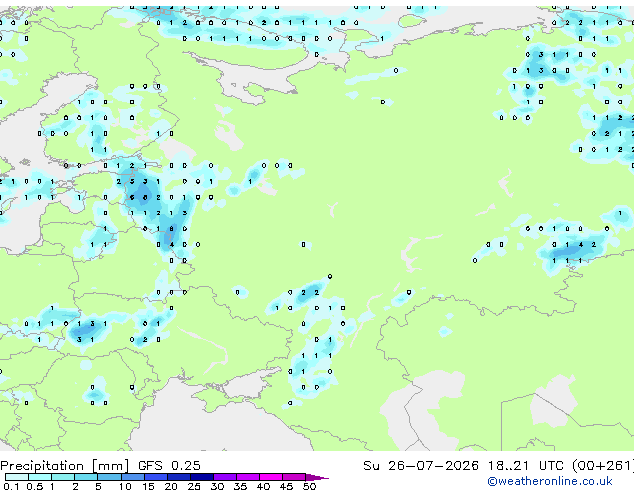Image resolution: width=634 pixels, height=490 pixels.
Task: Pick the 40–45 mm magenta legend swatch
Action: (x=271, y=477)
